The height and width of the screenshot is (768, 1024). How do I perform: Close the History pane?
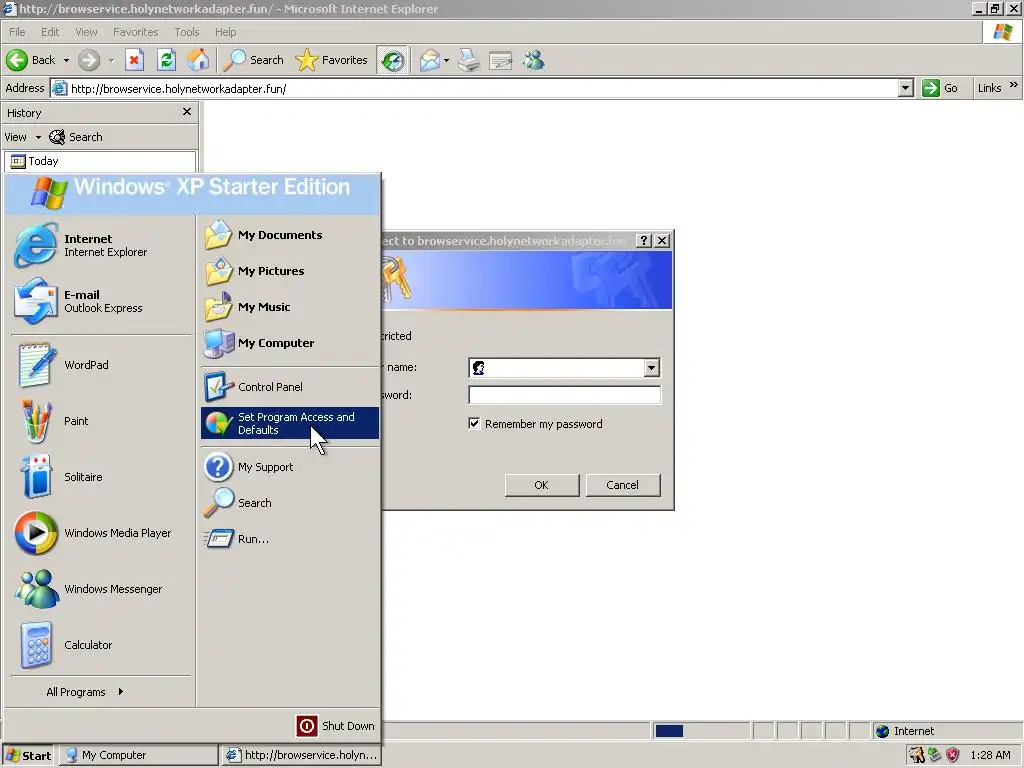tap(187, 112)
